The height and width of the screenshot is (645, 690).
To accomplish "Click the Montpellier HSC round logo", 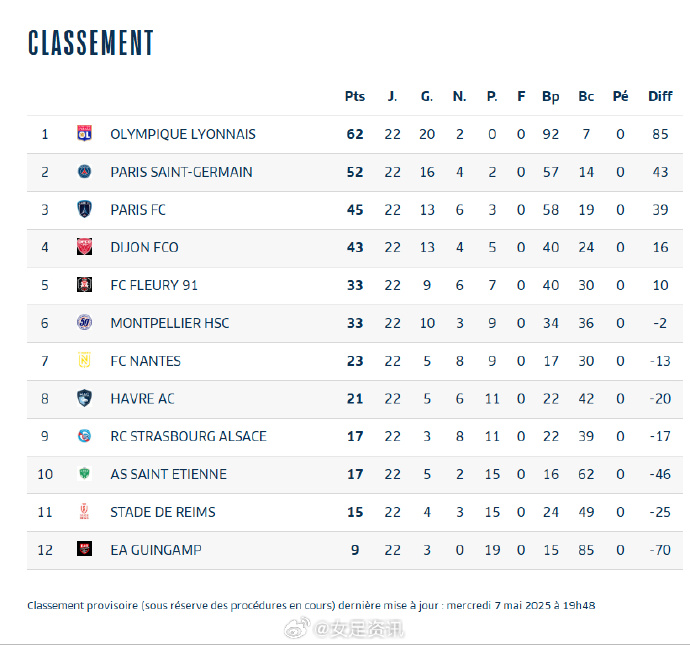I will [84, 322].
